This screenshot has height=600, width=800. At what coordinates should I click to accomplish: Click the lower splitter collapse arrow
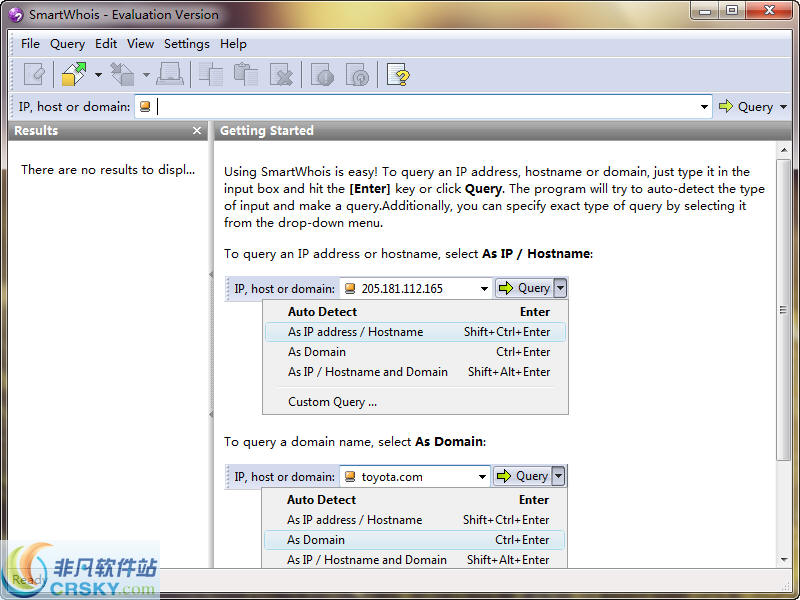click(211, 414)
